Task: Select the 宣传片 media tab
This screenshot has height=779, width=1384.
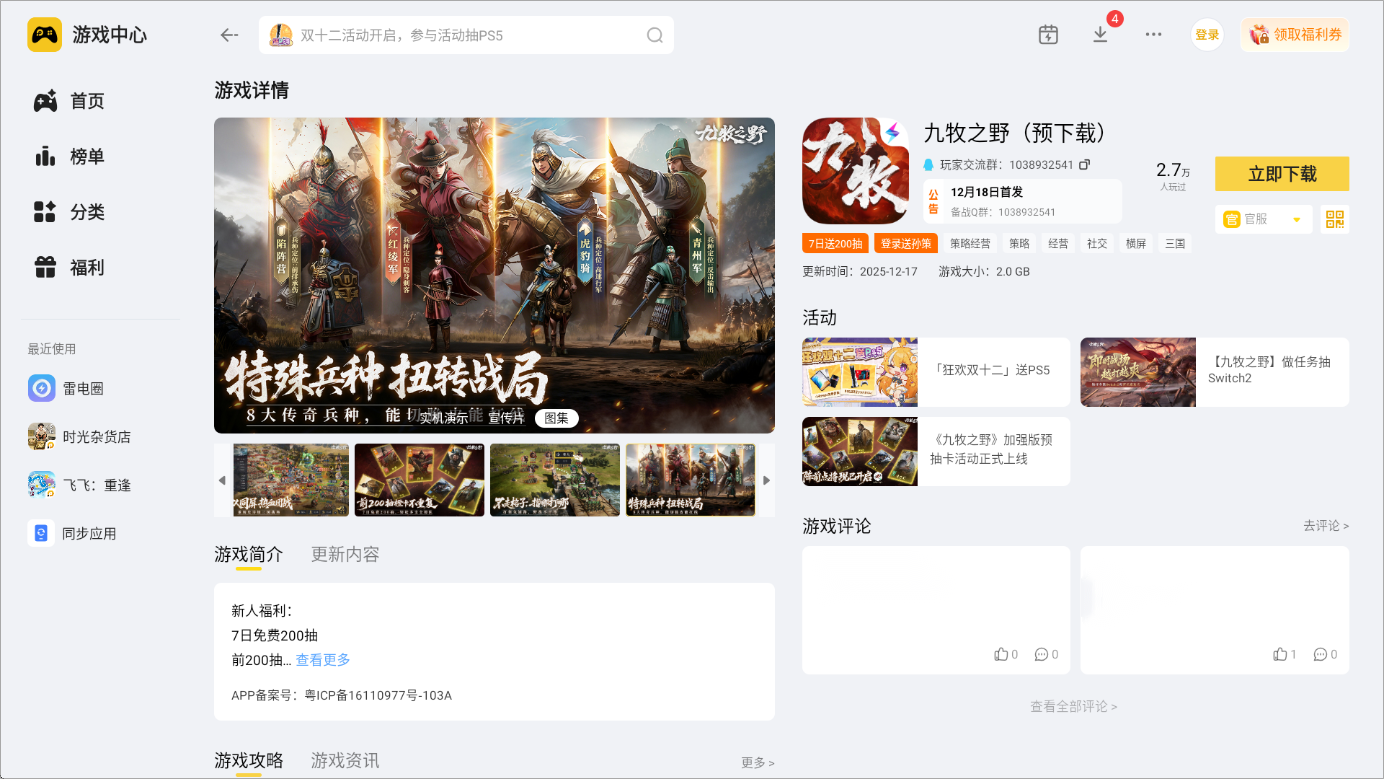Action: pos(506,418)
